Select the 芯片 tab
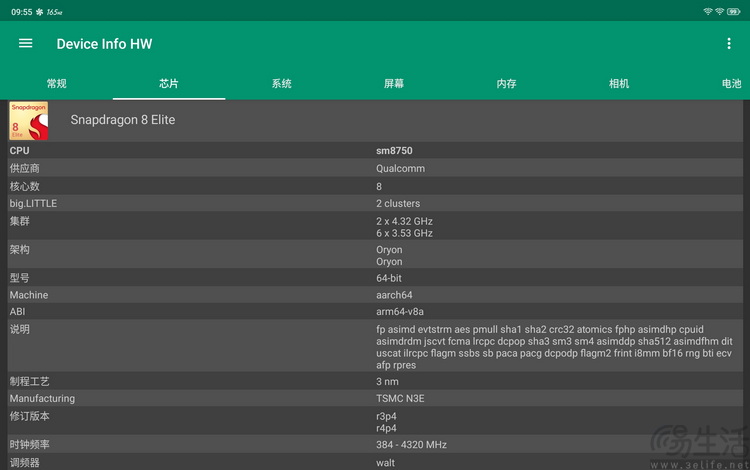The height and width of the screenshot is (470, 750). click(169, 84)
